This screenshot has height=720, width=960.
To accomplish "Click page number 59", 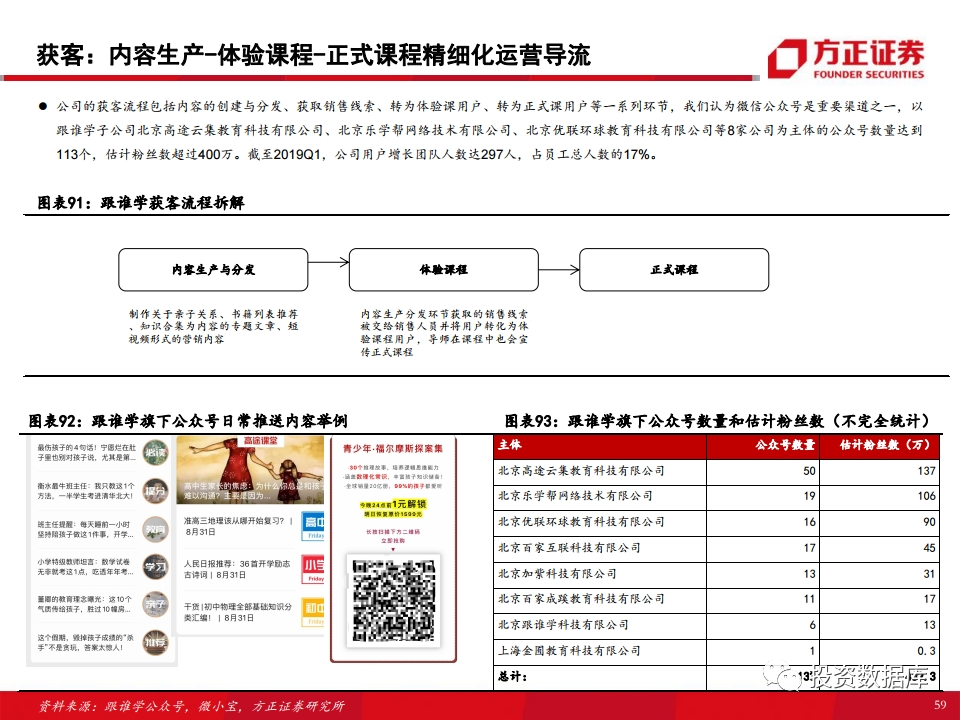I will click(x=940, y=705).
